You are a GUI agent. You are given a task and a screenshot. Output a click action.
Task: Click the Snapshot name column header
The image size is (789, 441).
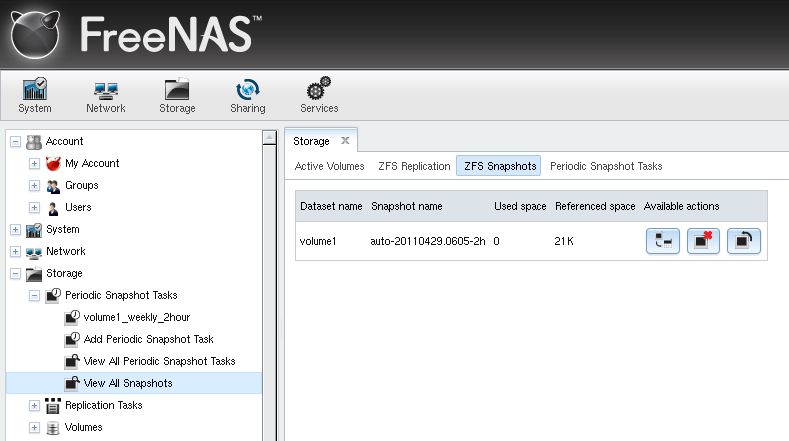(407, 206)
